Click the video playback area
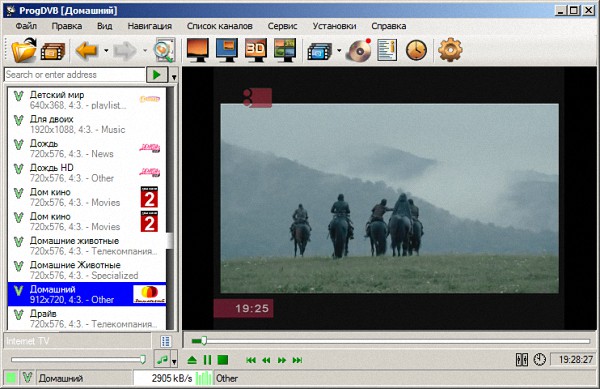Viewport: 600px width, 389px height. (x=389, y=198)
